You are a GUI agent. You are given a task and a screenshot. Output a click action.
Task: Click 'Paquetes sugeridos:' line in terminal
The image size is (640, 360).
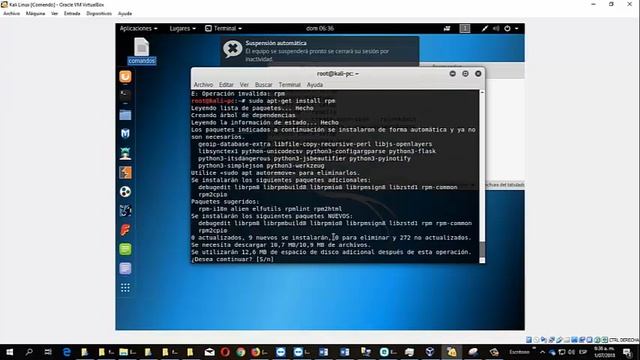[x=225, y=202]
